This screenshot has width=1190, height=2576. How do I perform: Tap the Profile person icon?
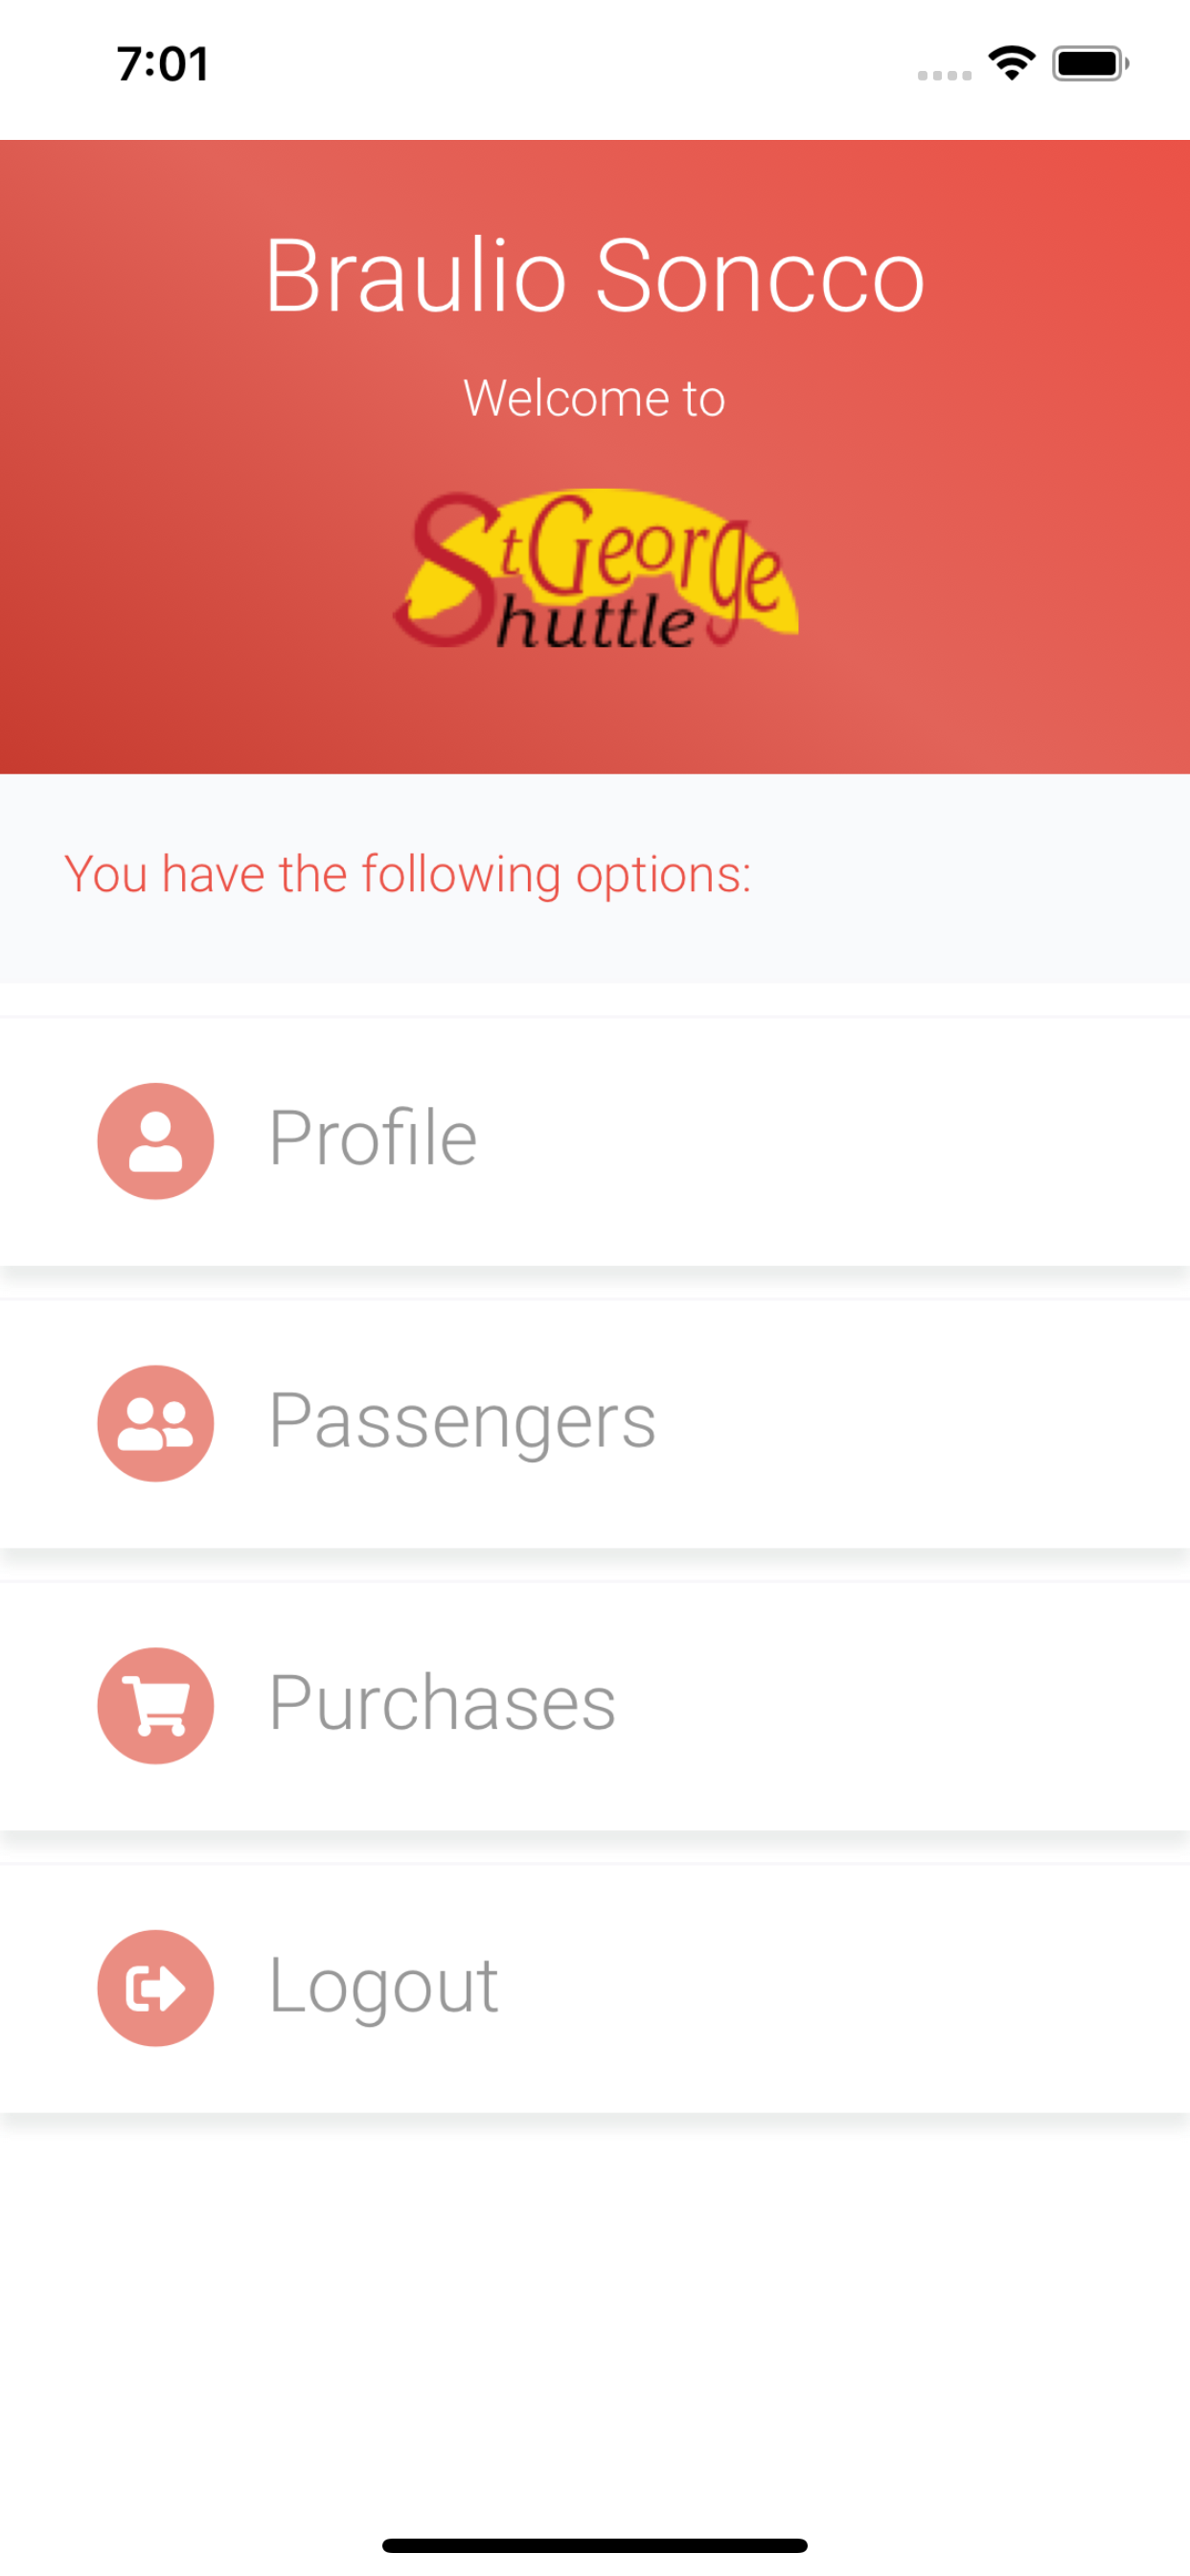pos(155,1141)
